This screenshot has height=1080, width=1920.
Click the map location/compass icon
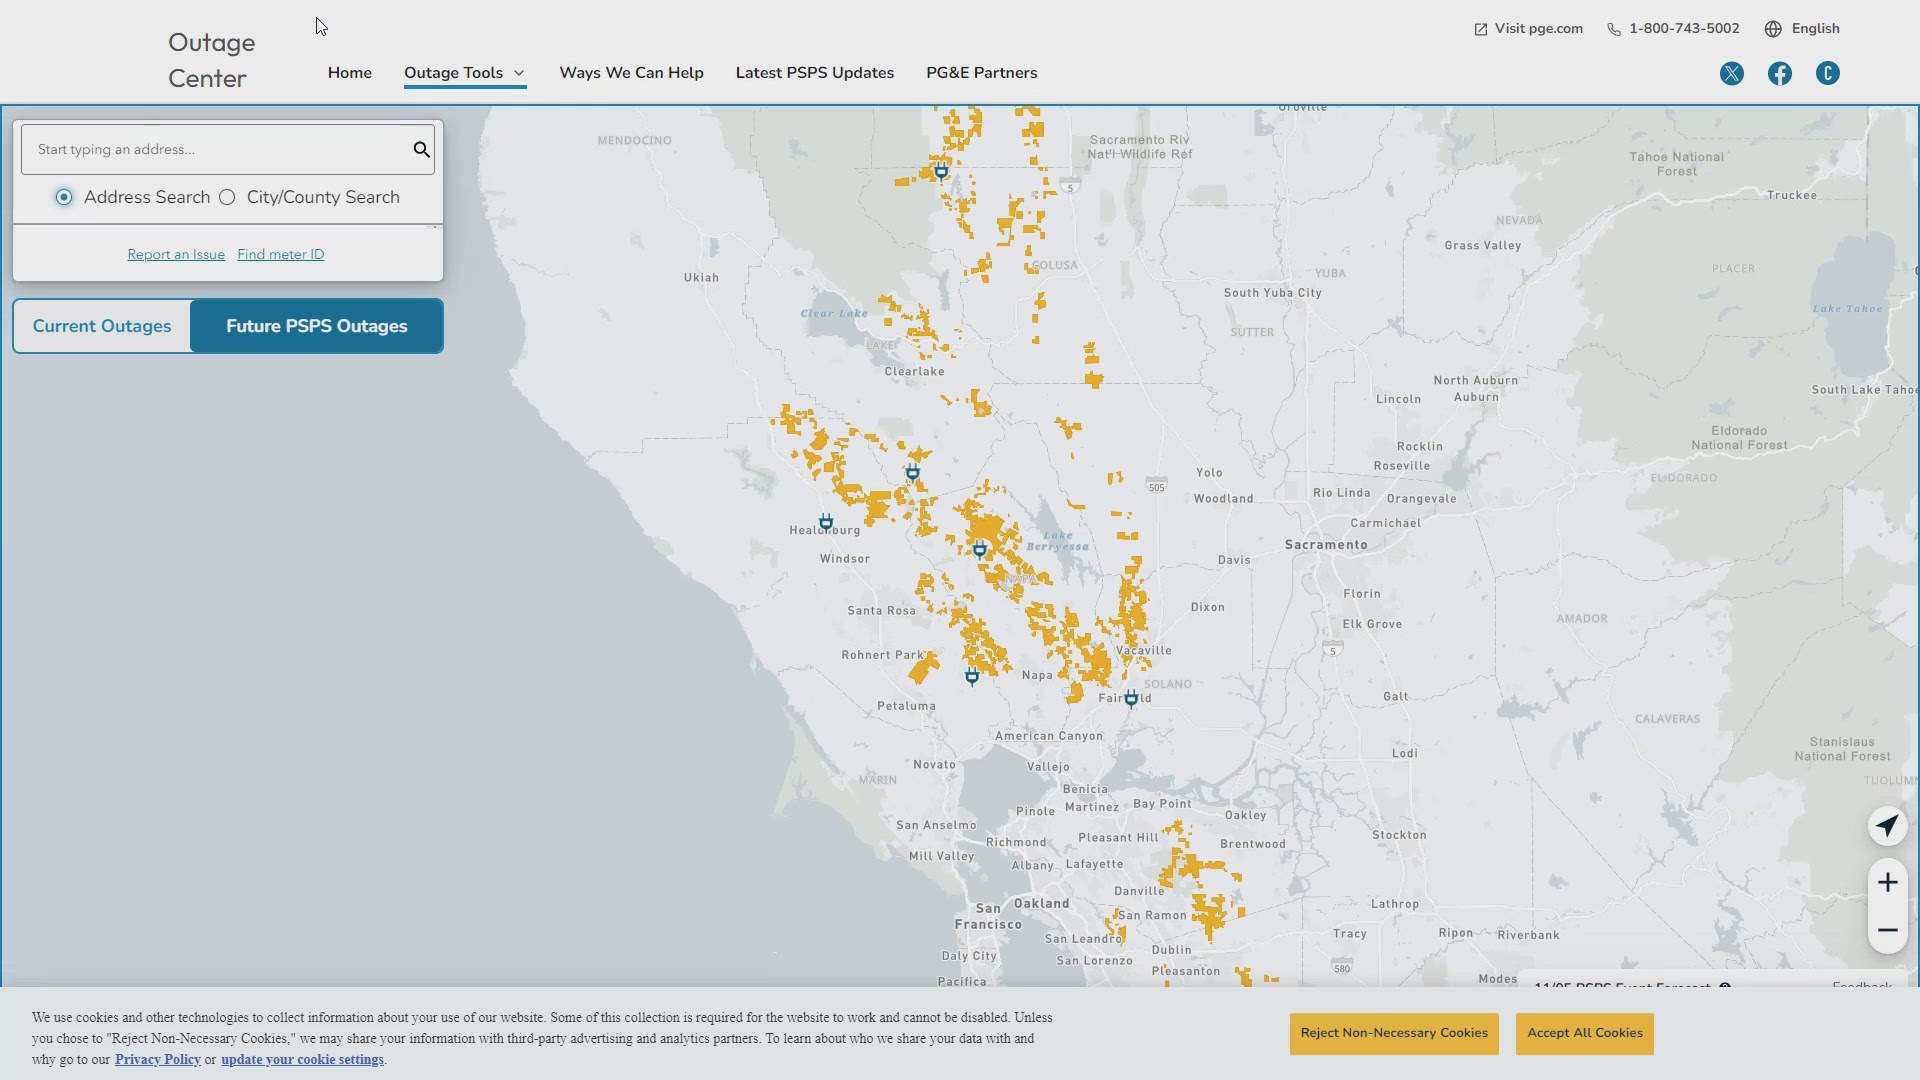point(1886,825)
